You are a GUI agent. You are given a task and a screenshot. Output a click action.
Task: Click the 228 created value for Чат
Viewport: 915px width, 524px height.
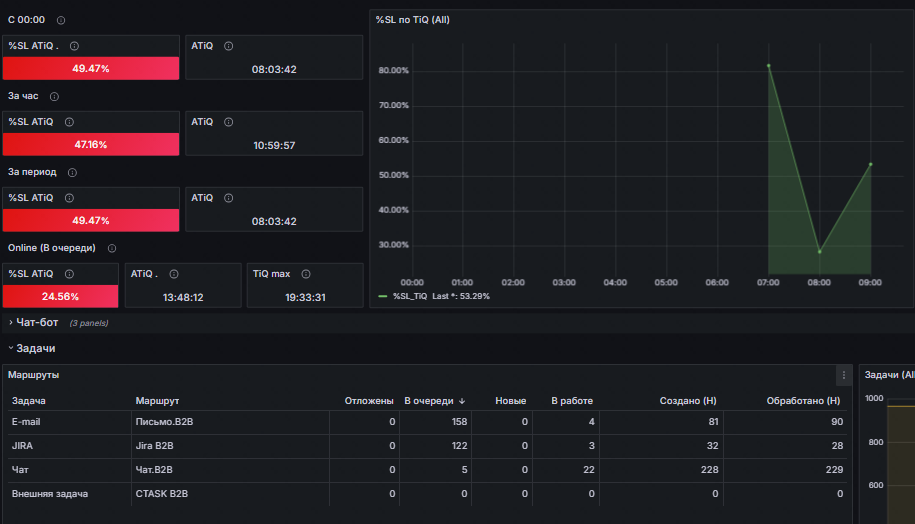pyautogui.click(x=710, y=470)
